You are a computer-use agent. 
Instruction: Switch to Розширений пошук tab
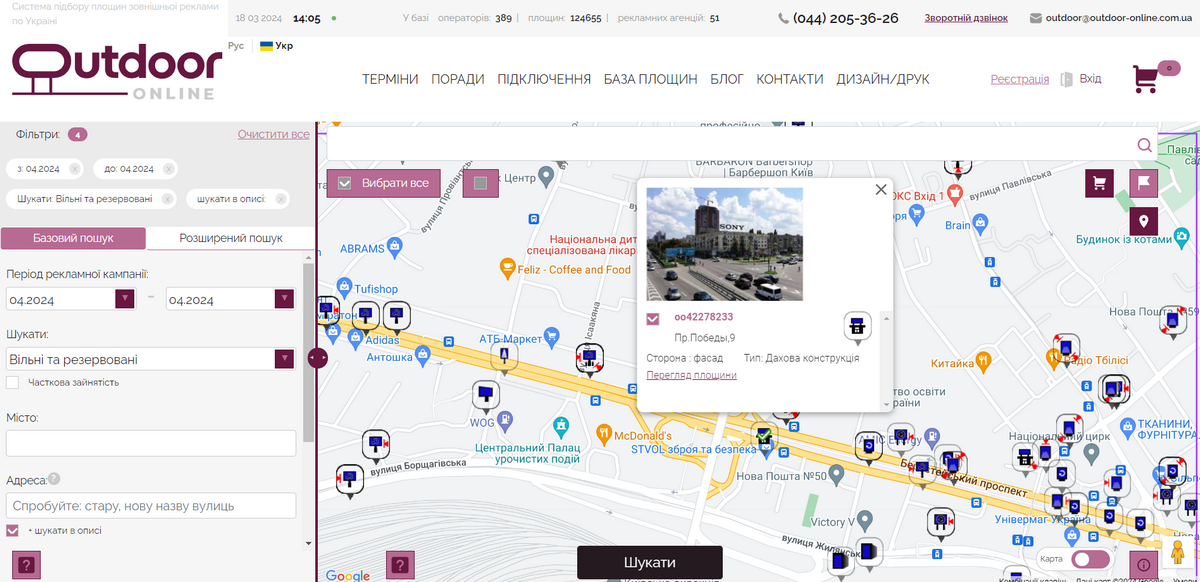tap(230, 238)
